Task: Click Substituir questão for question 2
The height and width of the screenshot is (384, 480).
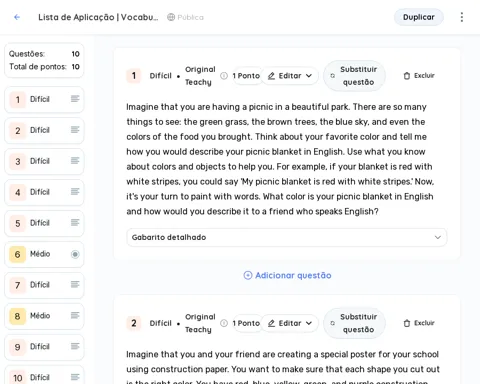Action: point(354,323)
